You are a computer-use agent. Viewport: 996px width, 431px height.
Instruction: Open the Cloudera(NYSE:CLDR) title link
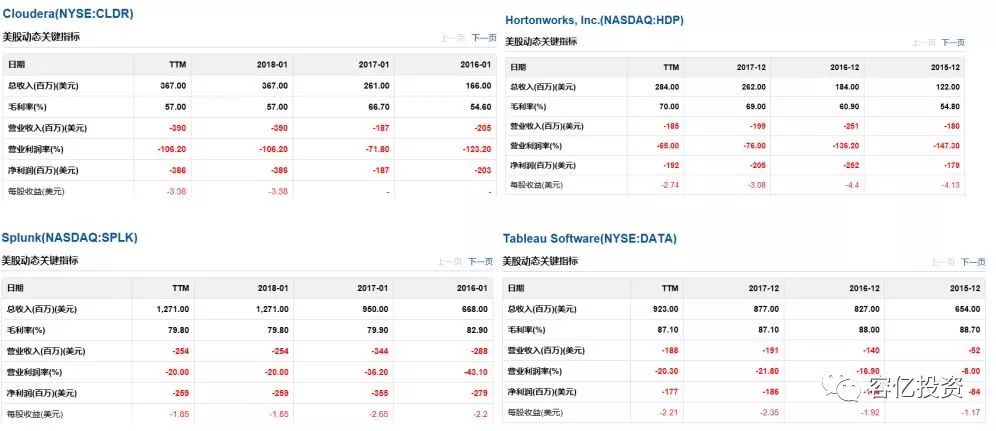coord(68,13)
